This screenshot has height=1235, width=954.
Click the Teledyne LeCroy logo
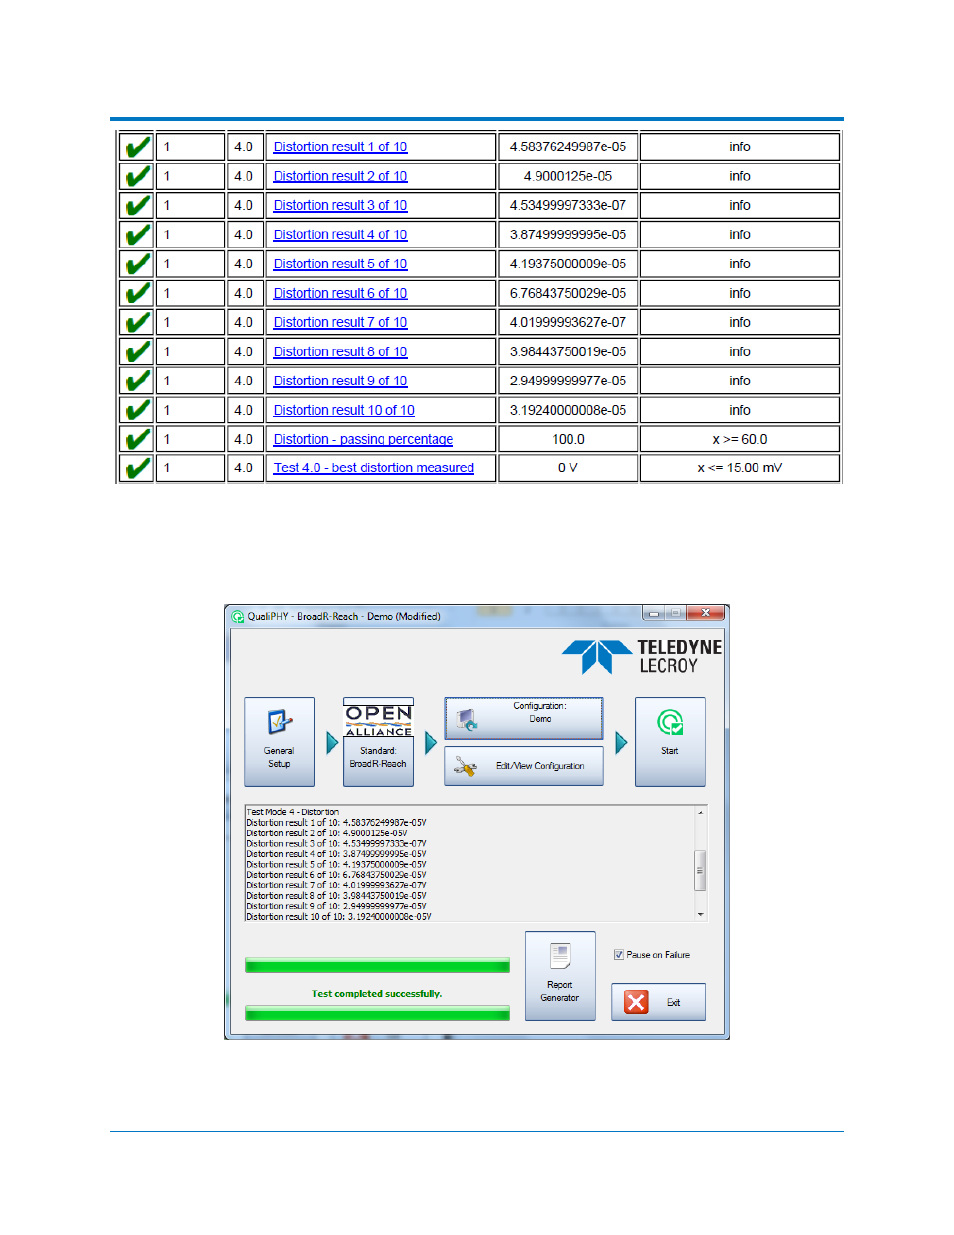642,657
